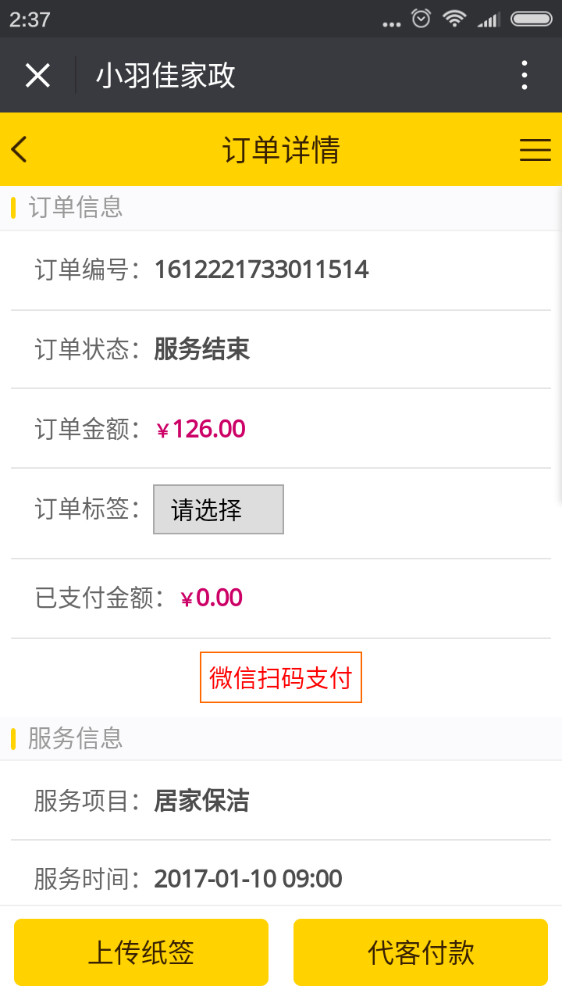This screenshot has width=562, height=1000.
Task: Tap the 服务信息 section header
Action: click(75, 738)
